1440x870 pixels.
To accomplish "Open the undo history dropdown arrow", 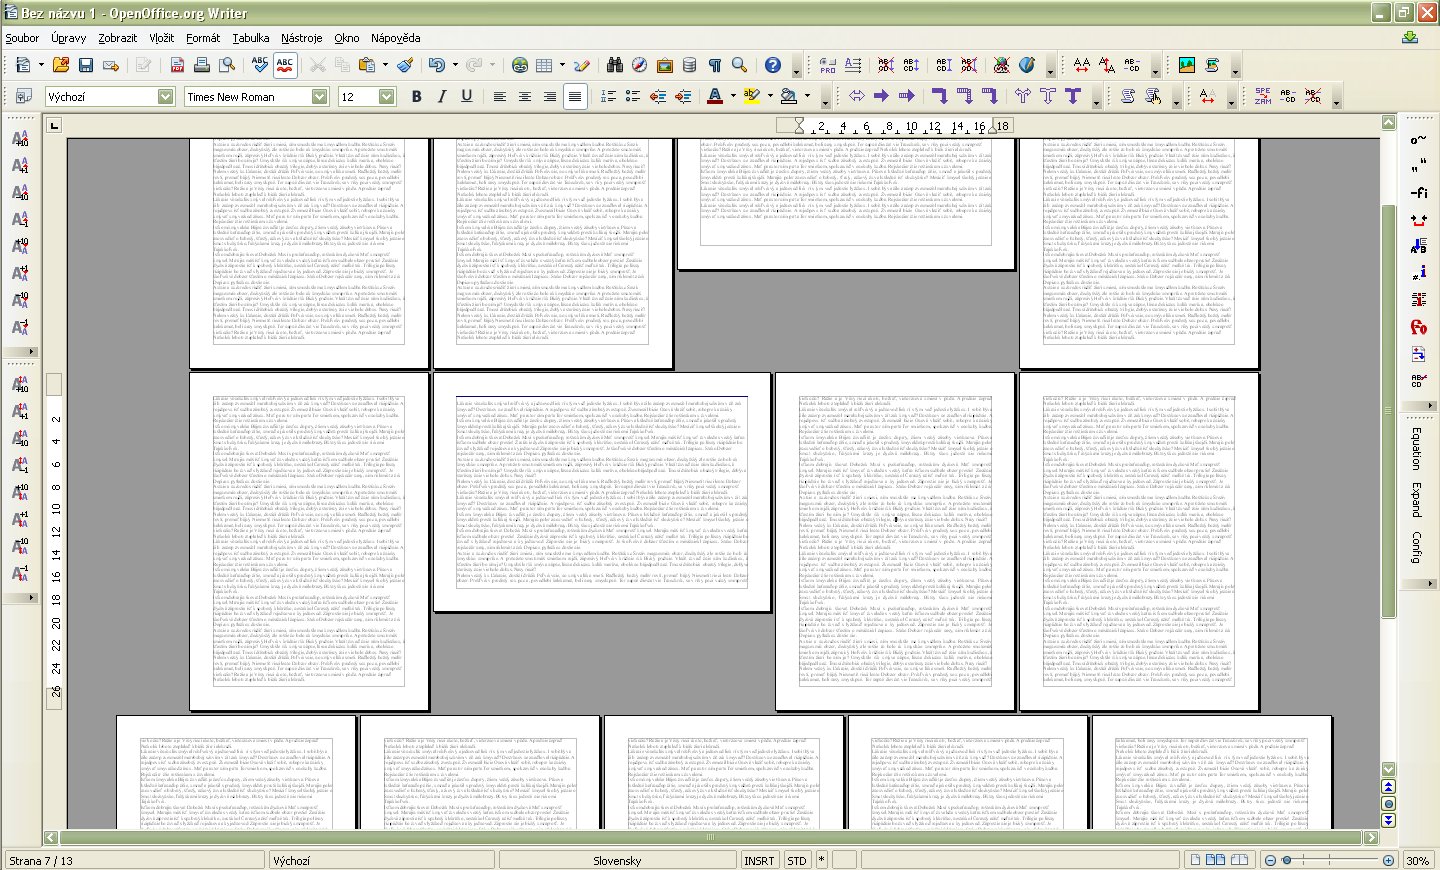I will coord(454,66).
